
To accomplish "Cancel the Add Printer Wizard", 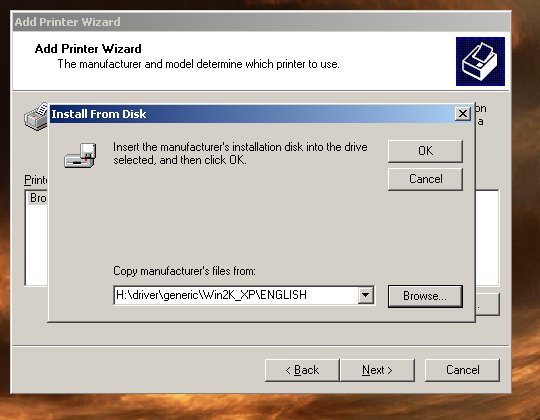I will [x=462, y=370].
